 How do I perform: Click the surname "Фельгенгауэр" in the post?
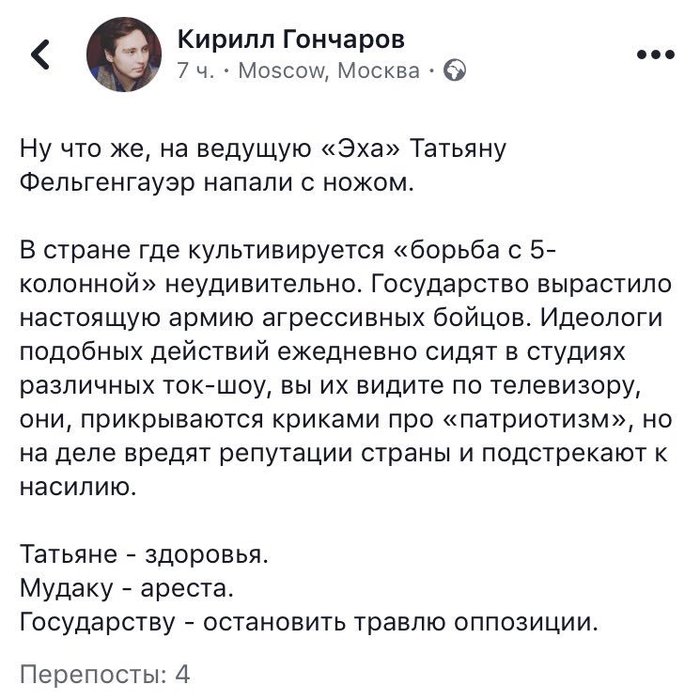[103, 184]
